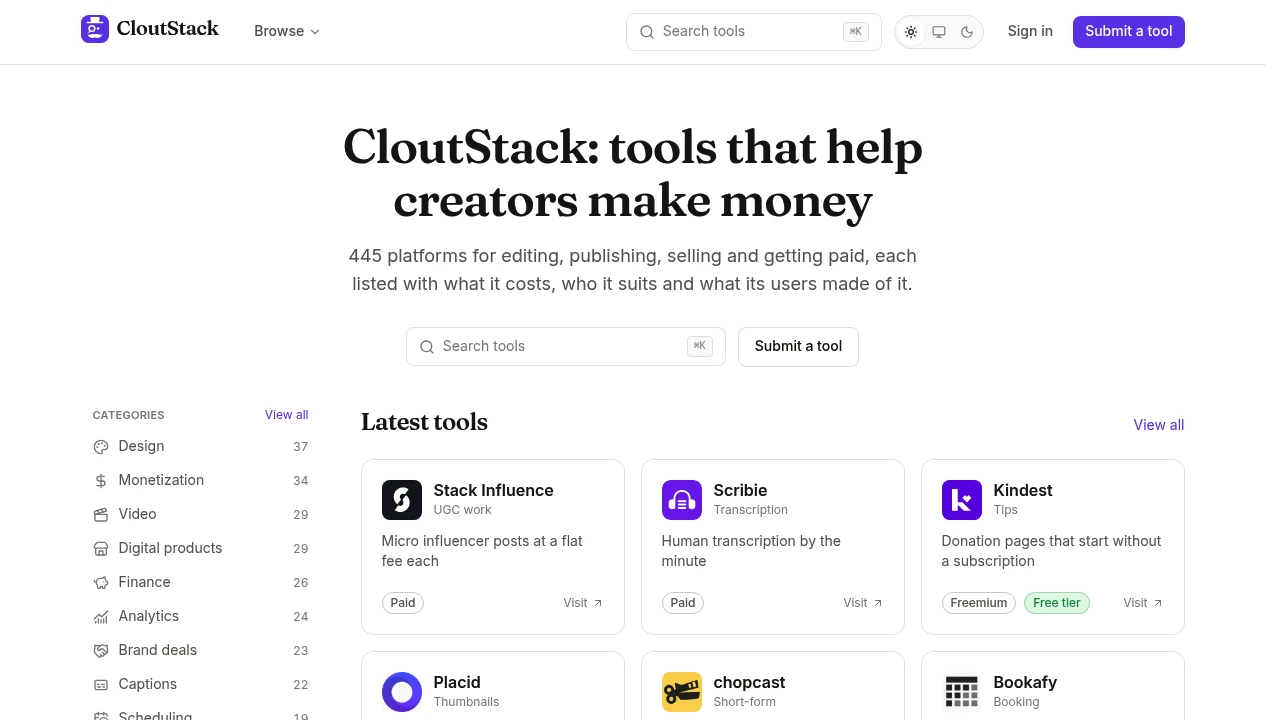
Task: Click the Analytics chart icon
Action: (101, 617)
